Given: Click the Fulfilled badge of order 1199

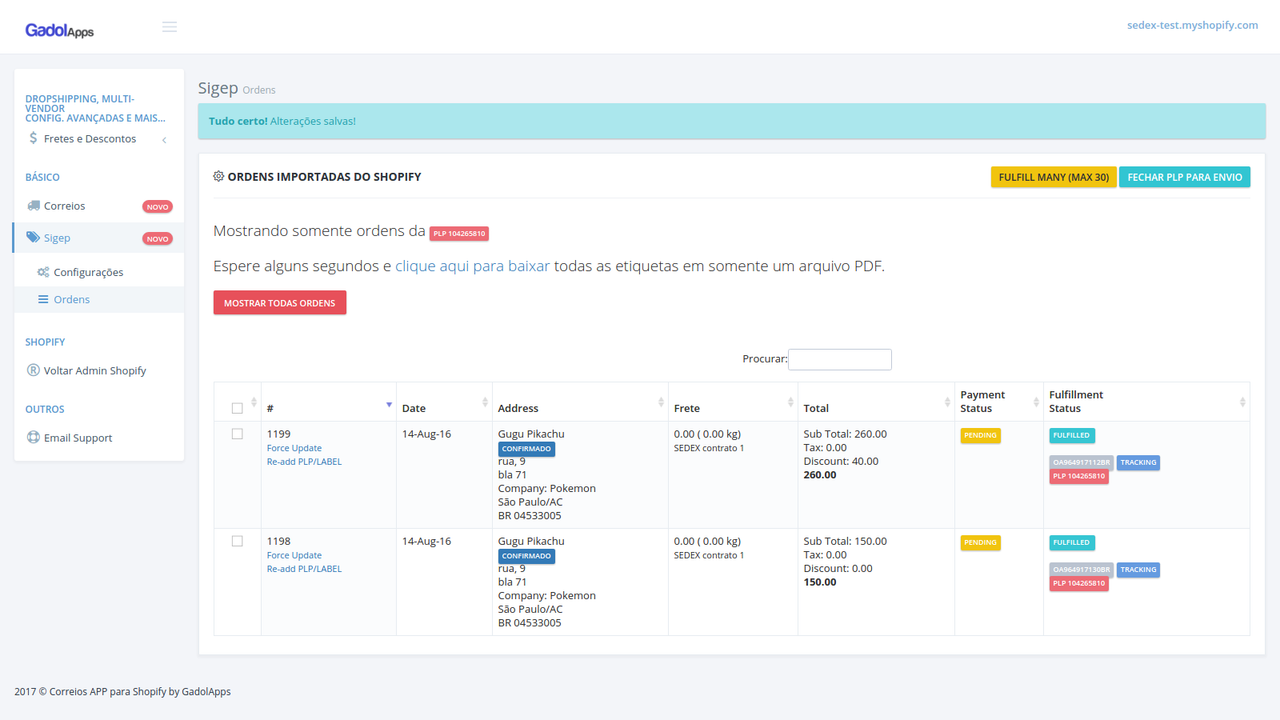Looking at the screenshot, I should click(1072, 435).
